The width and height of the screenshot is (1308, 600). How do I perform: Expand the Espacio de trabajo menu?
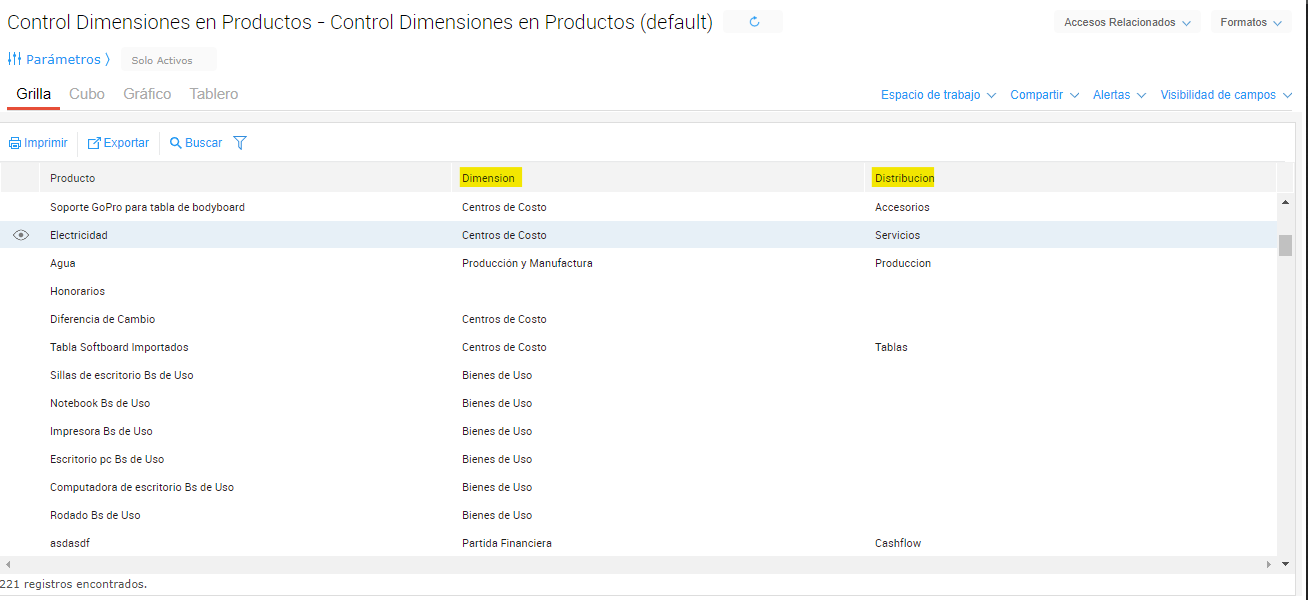pos(938,95)
